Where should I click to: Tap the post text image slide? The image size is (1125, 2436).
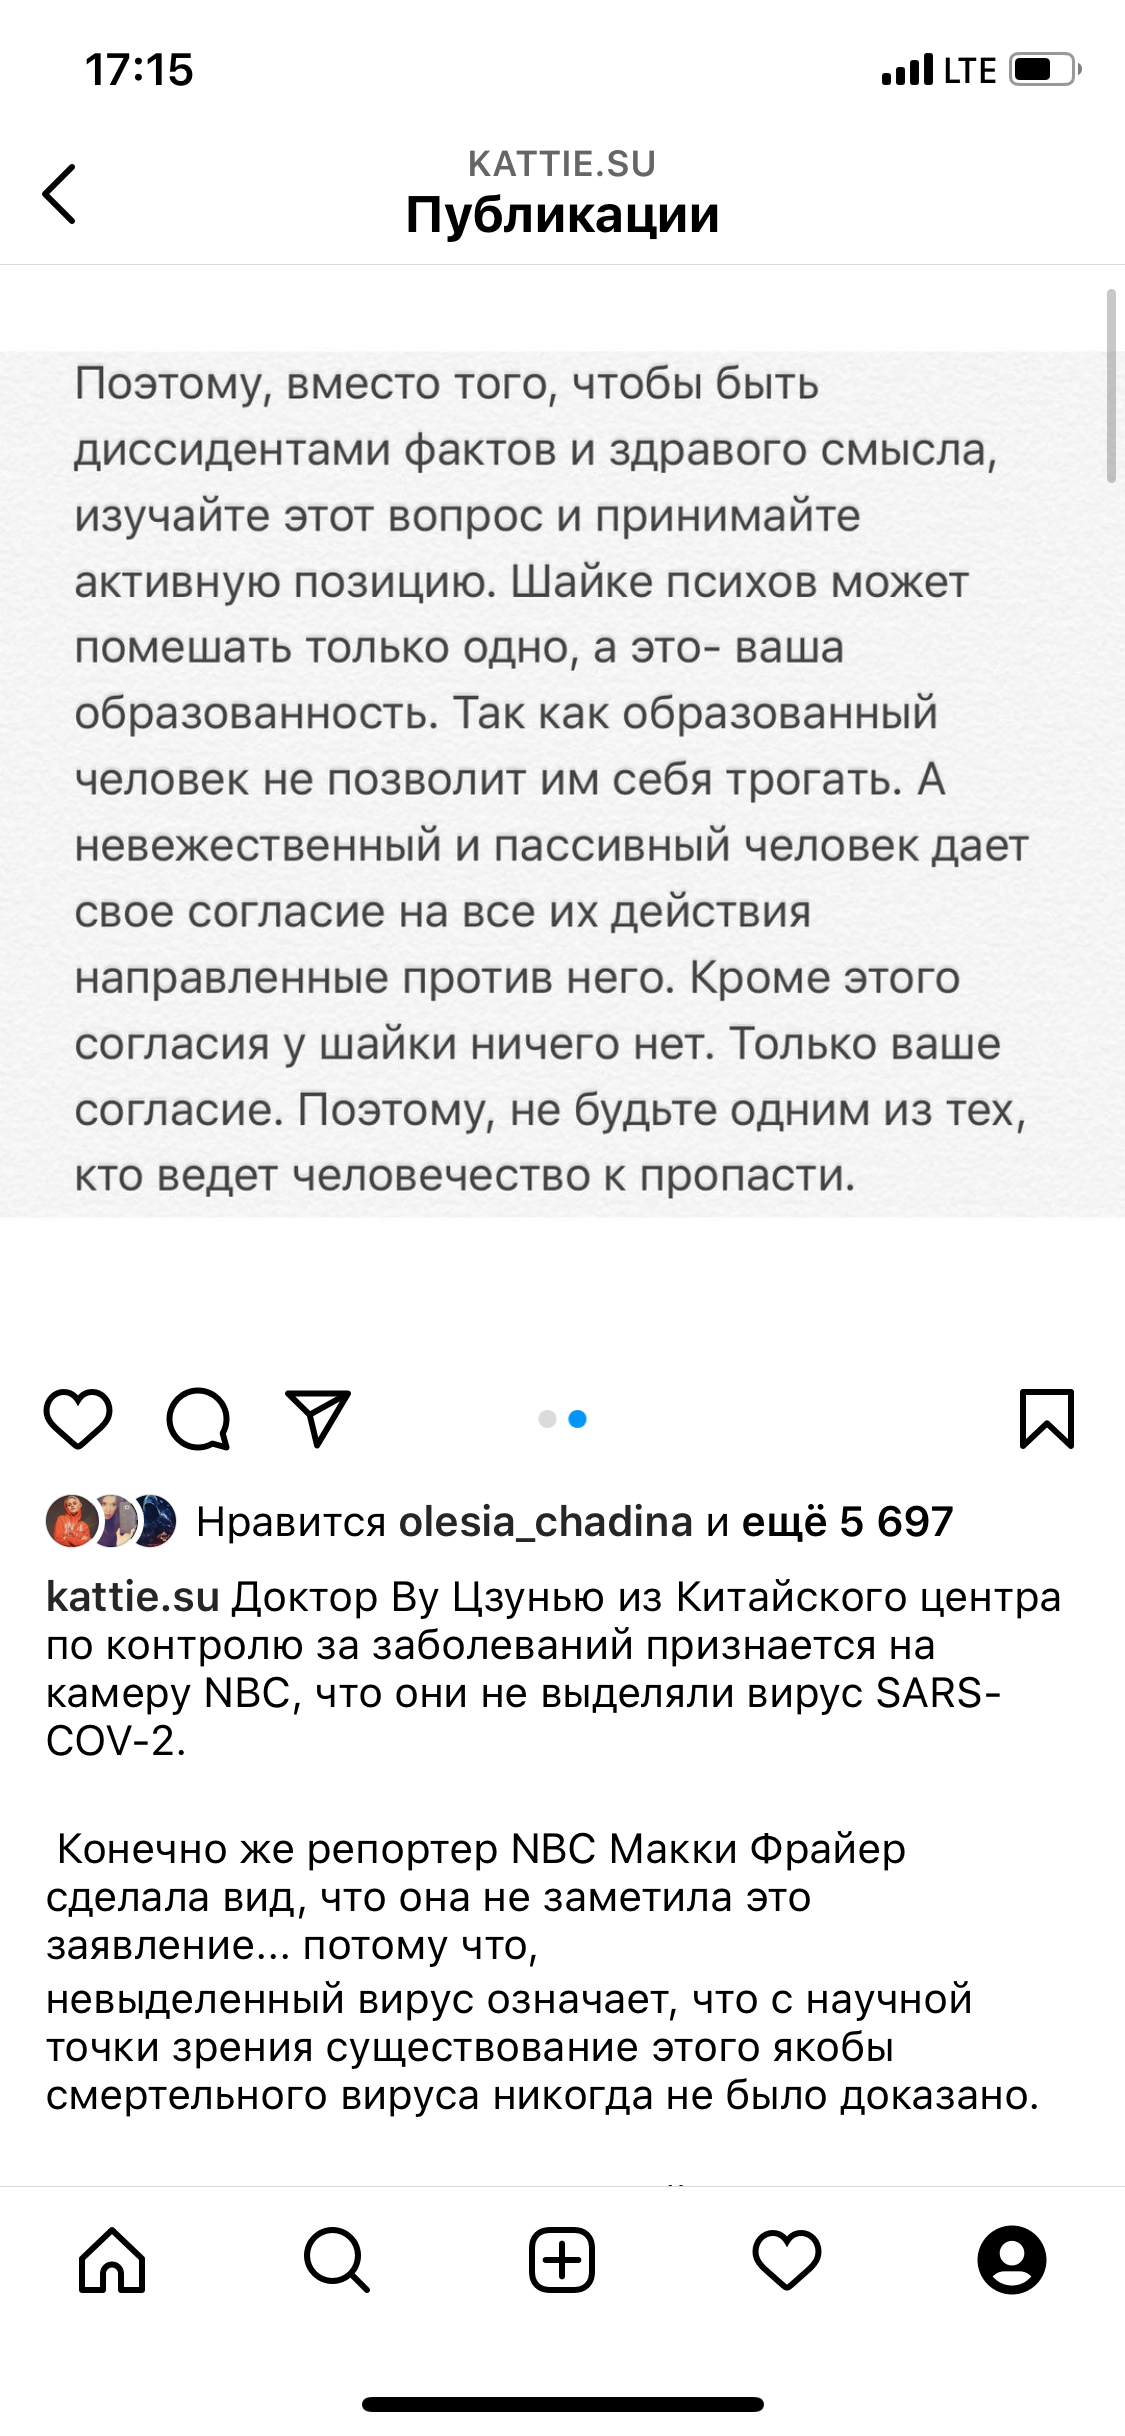point(562,782)
